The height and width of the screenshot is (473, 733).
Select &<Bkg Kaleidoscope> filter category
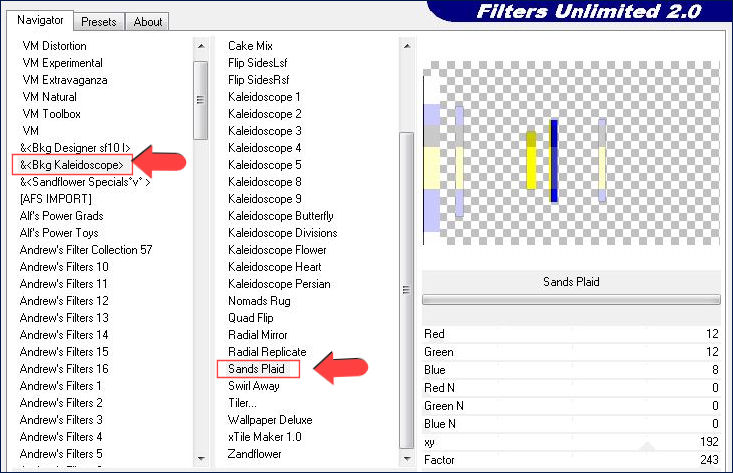click(x=71, y=164)
